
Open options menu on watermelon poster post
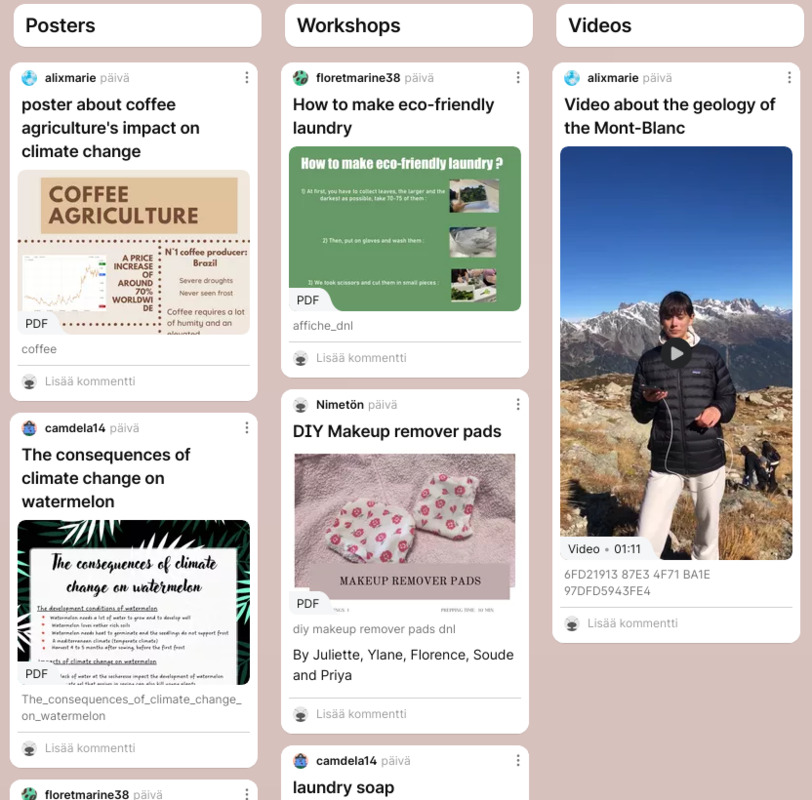click(246, 428)
